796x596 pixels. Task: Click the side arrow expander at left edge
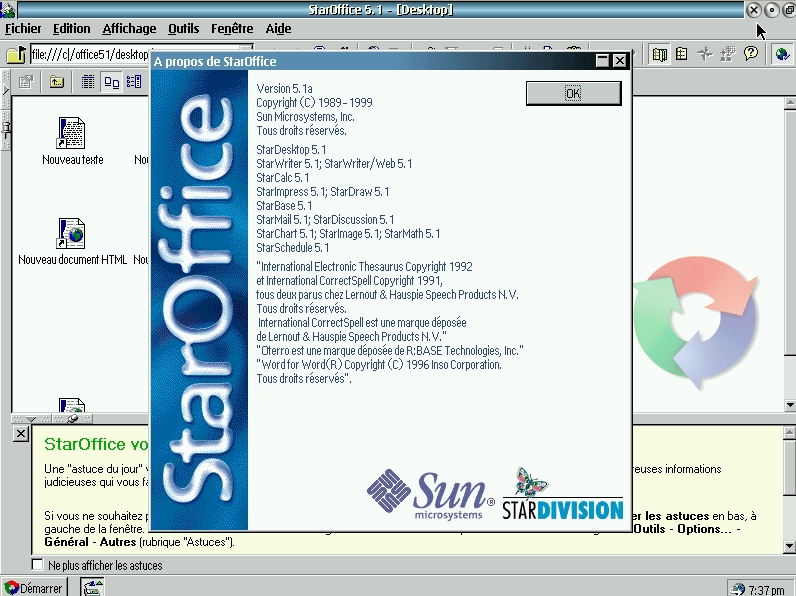(x=6, y=90)
